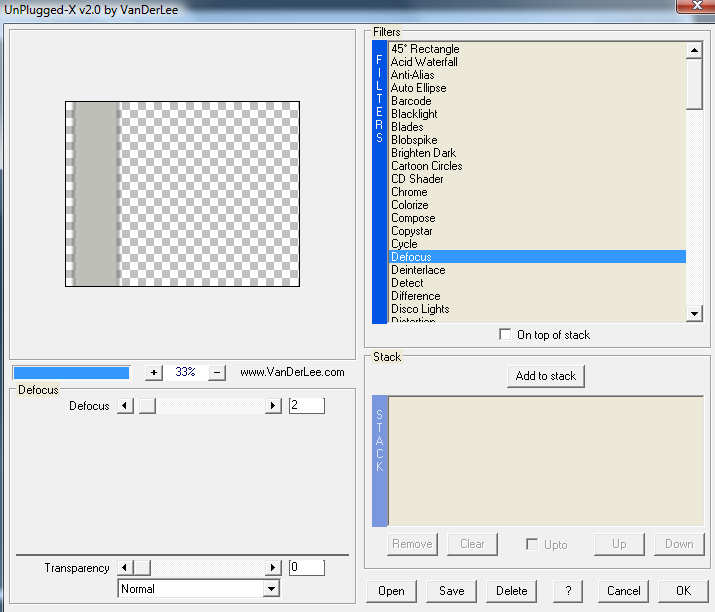The height and width of the screenshot is (612, 715).
Task: Click the zoom out minus button
Action: pos(218,372)
